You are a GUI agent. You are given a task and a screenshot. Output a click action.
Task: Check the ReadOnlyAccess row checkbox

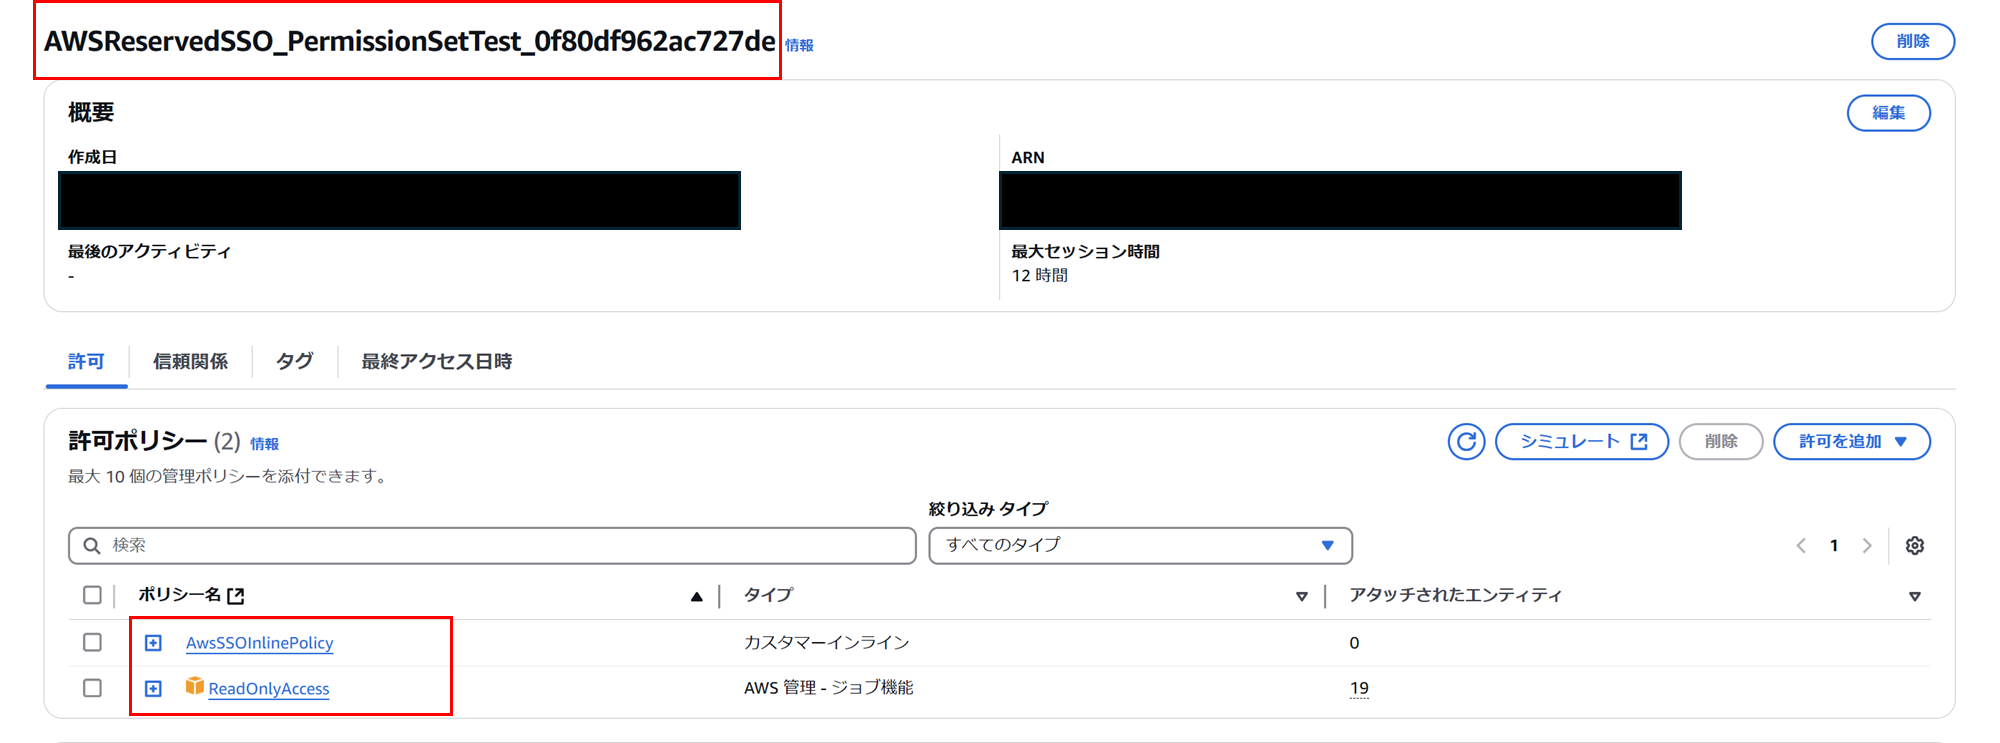pos(92,688)
